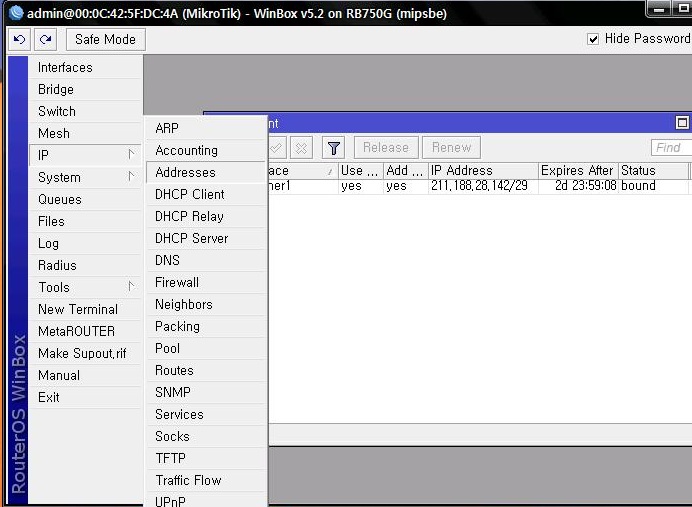
Task: Maximize the DHCP Client inner window
Action: pyautogui.click(x=682, y=123)
